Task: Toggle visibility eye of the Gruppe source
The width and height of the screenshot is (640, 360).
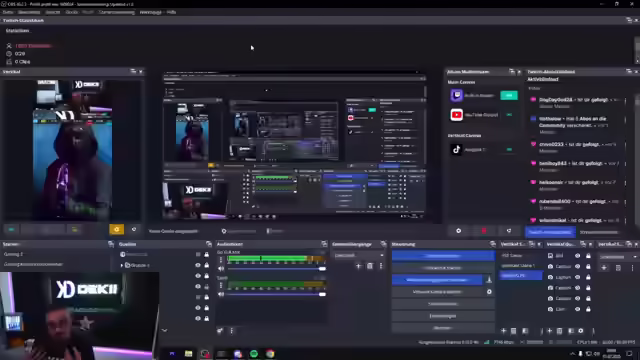Action: coord(198,265)
